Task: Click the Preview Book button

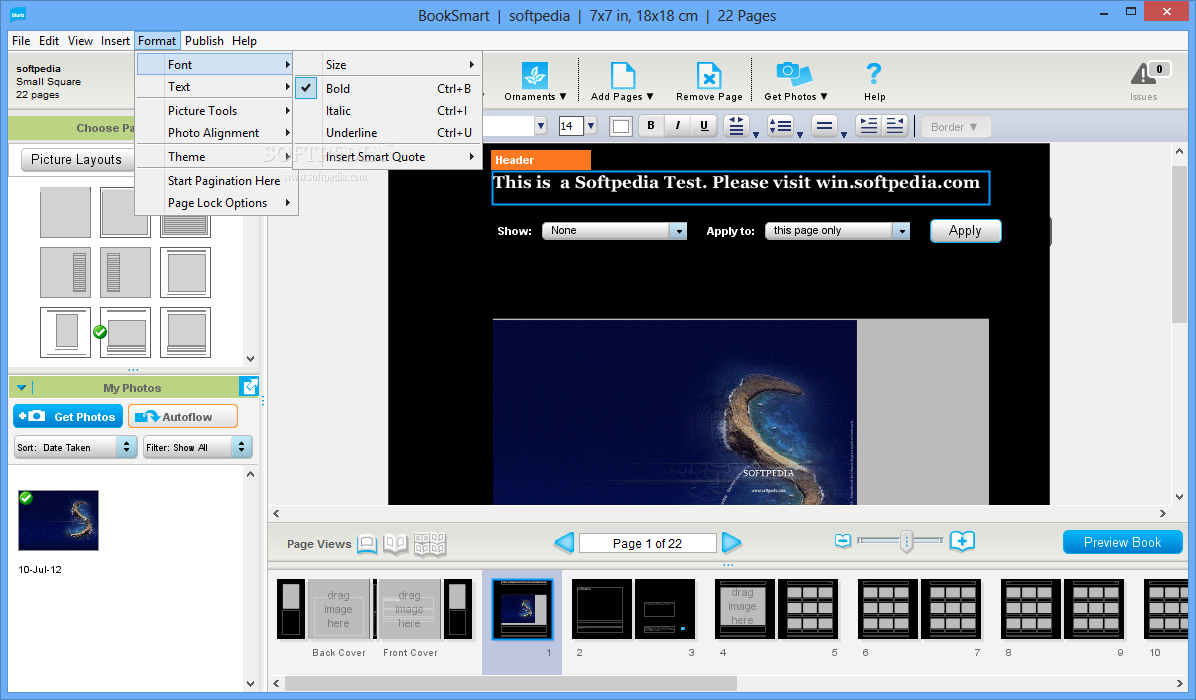Action: (x=1122, y=542)
